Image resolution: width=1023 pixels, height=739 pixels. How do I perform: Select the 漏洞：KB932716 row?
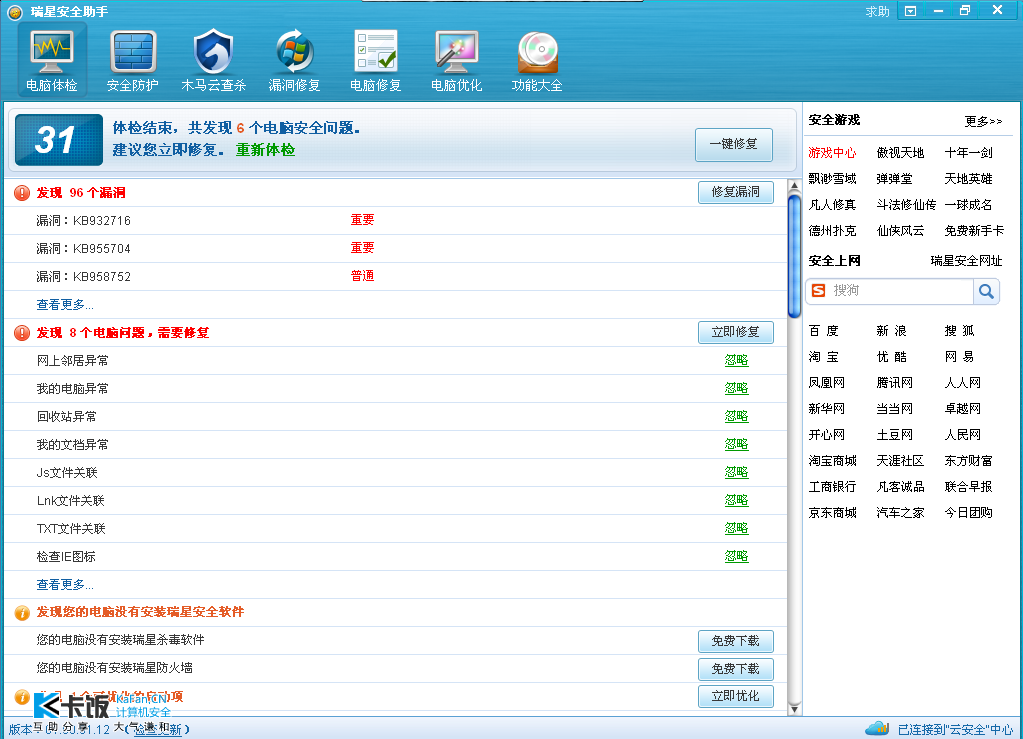[x=395, y=220]
